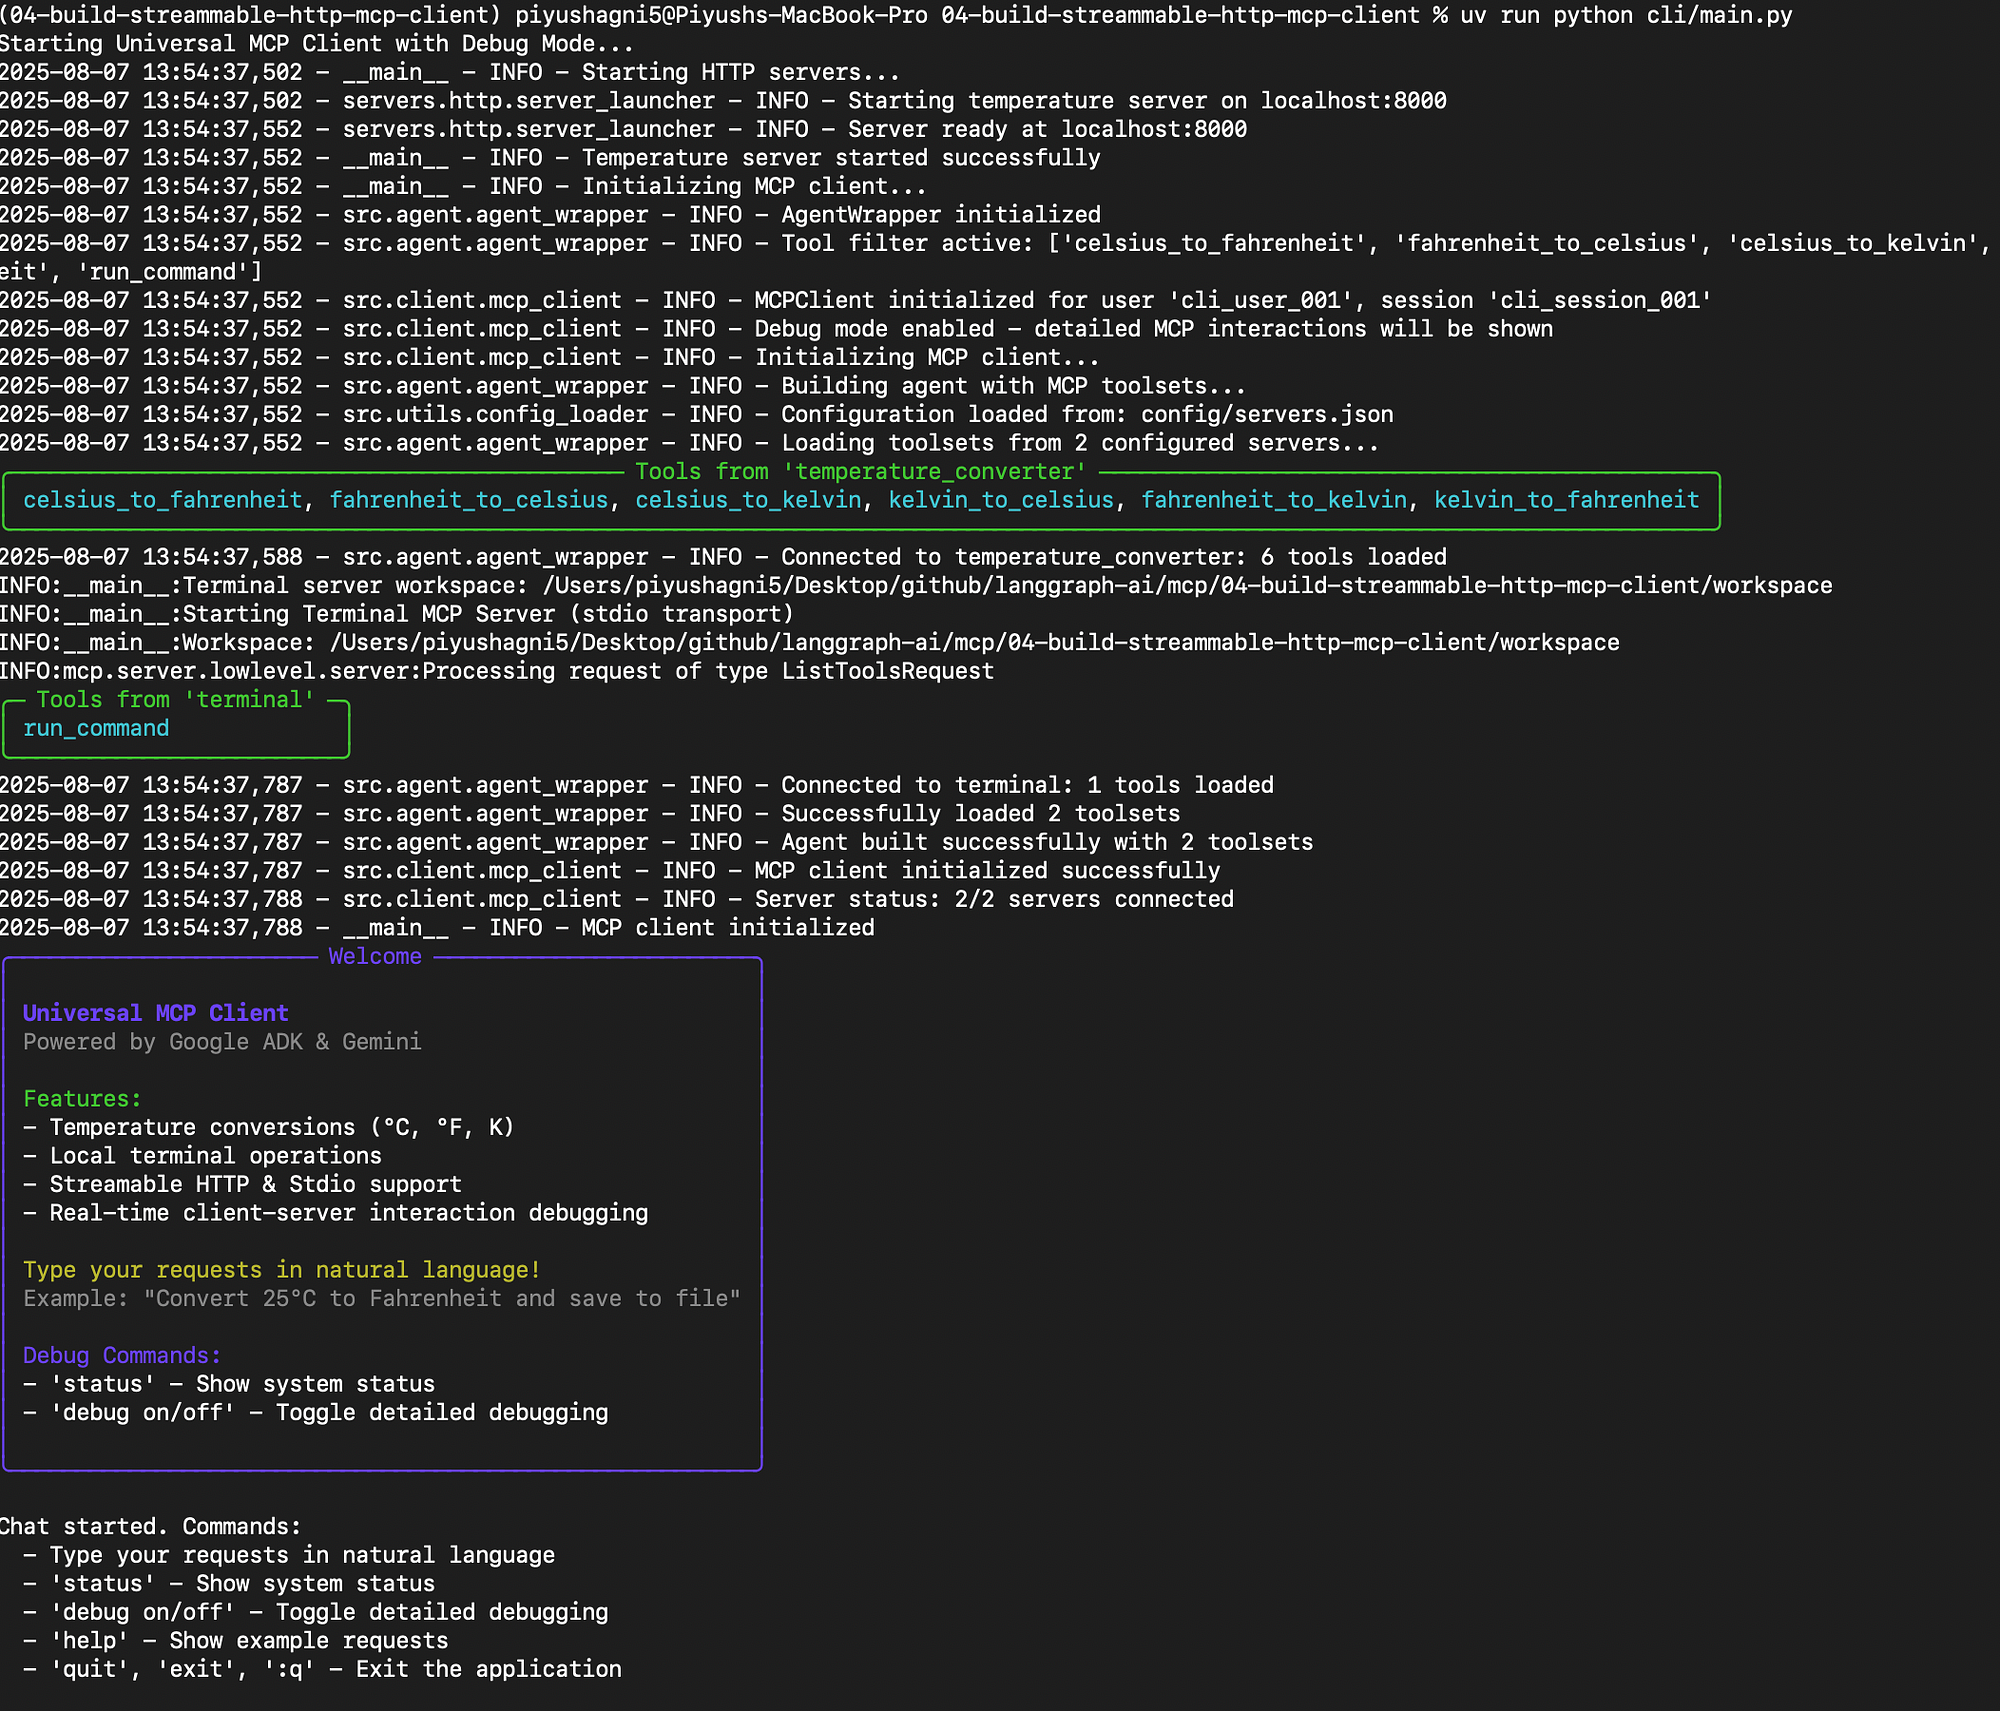Screen dimensions: 2000x1711
Task: Click the Features: heading
Action: [x=82, y=1098]
